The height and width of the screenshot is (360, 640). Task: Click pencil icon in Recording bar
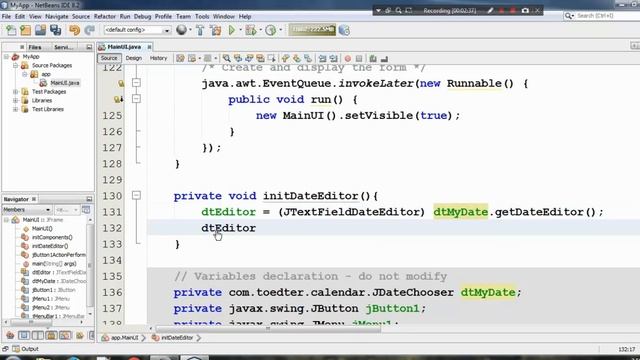tap(490, 11)
